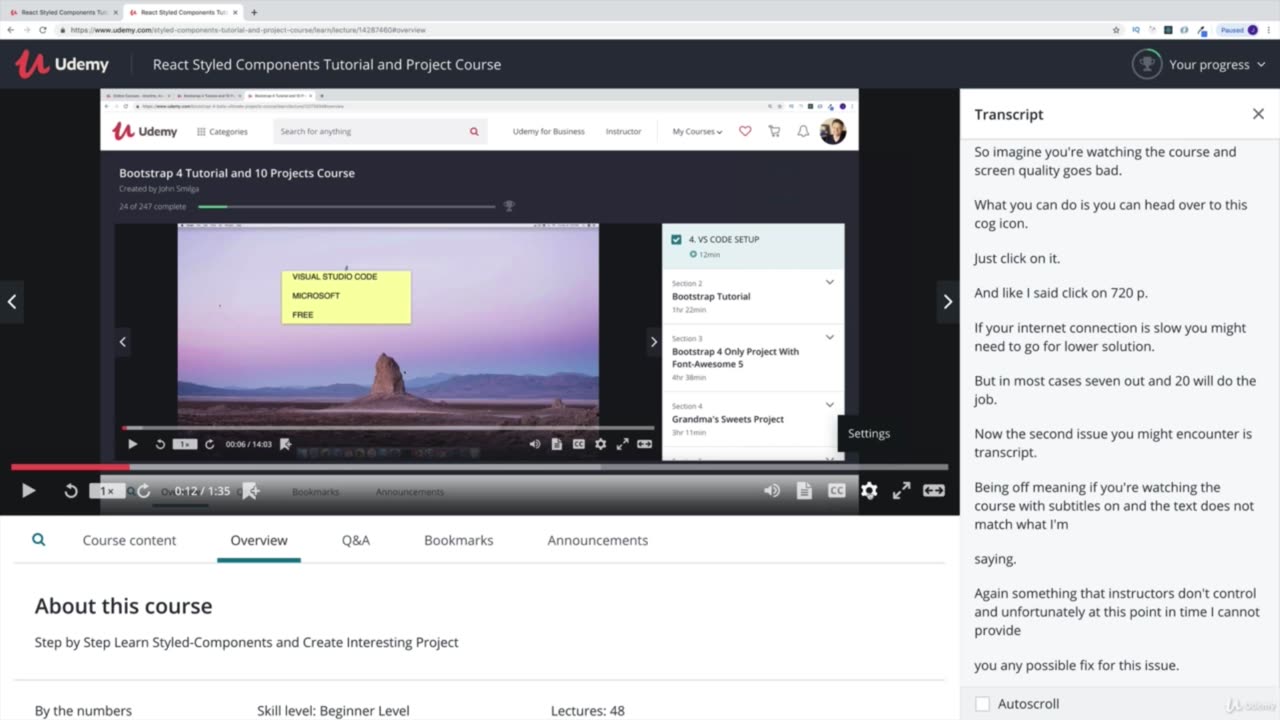Play the lecture using the main player button
Image resolution: width=1280 pixels, height=720 pixels.
(x=28, y=490)
